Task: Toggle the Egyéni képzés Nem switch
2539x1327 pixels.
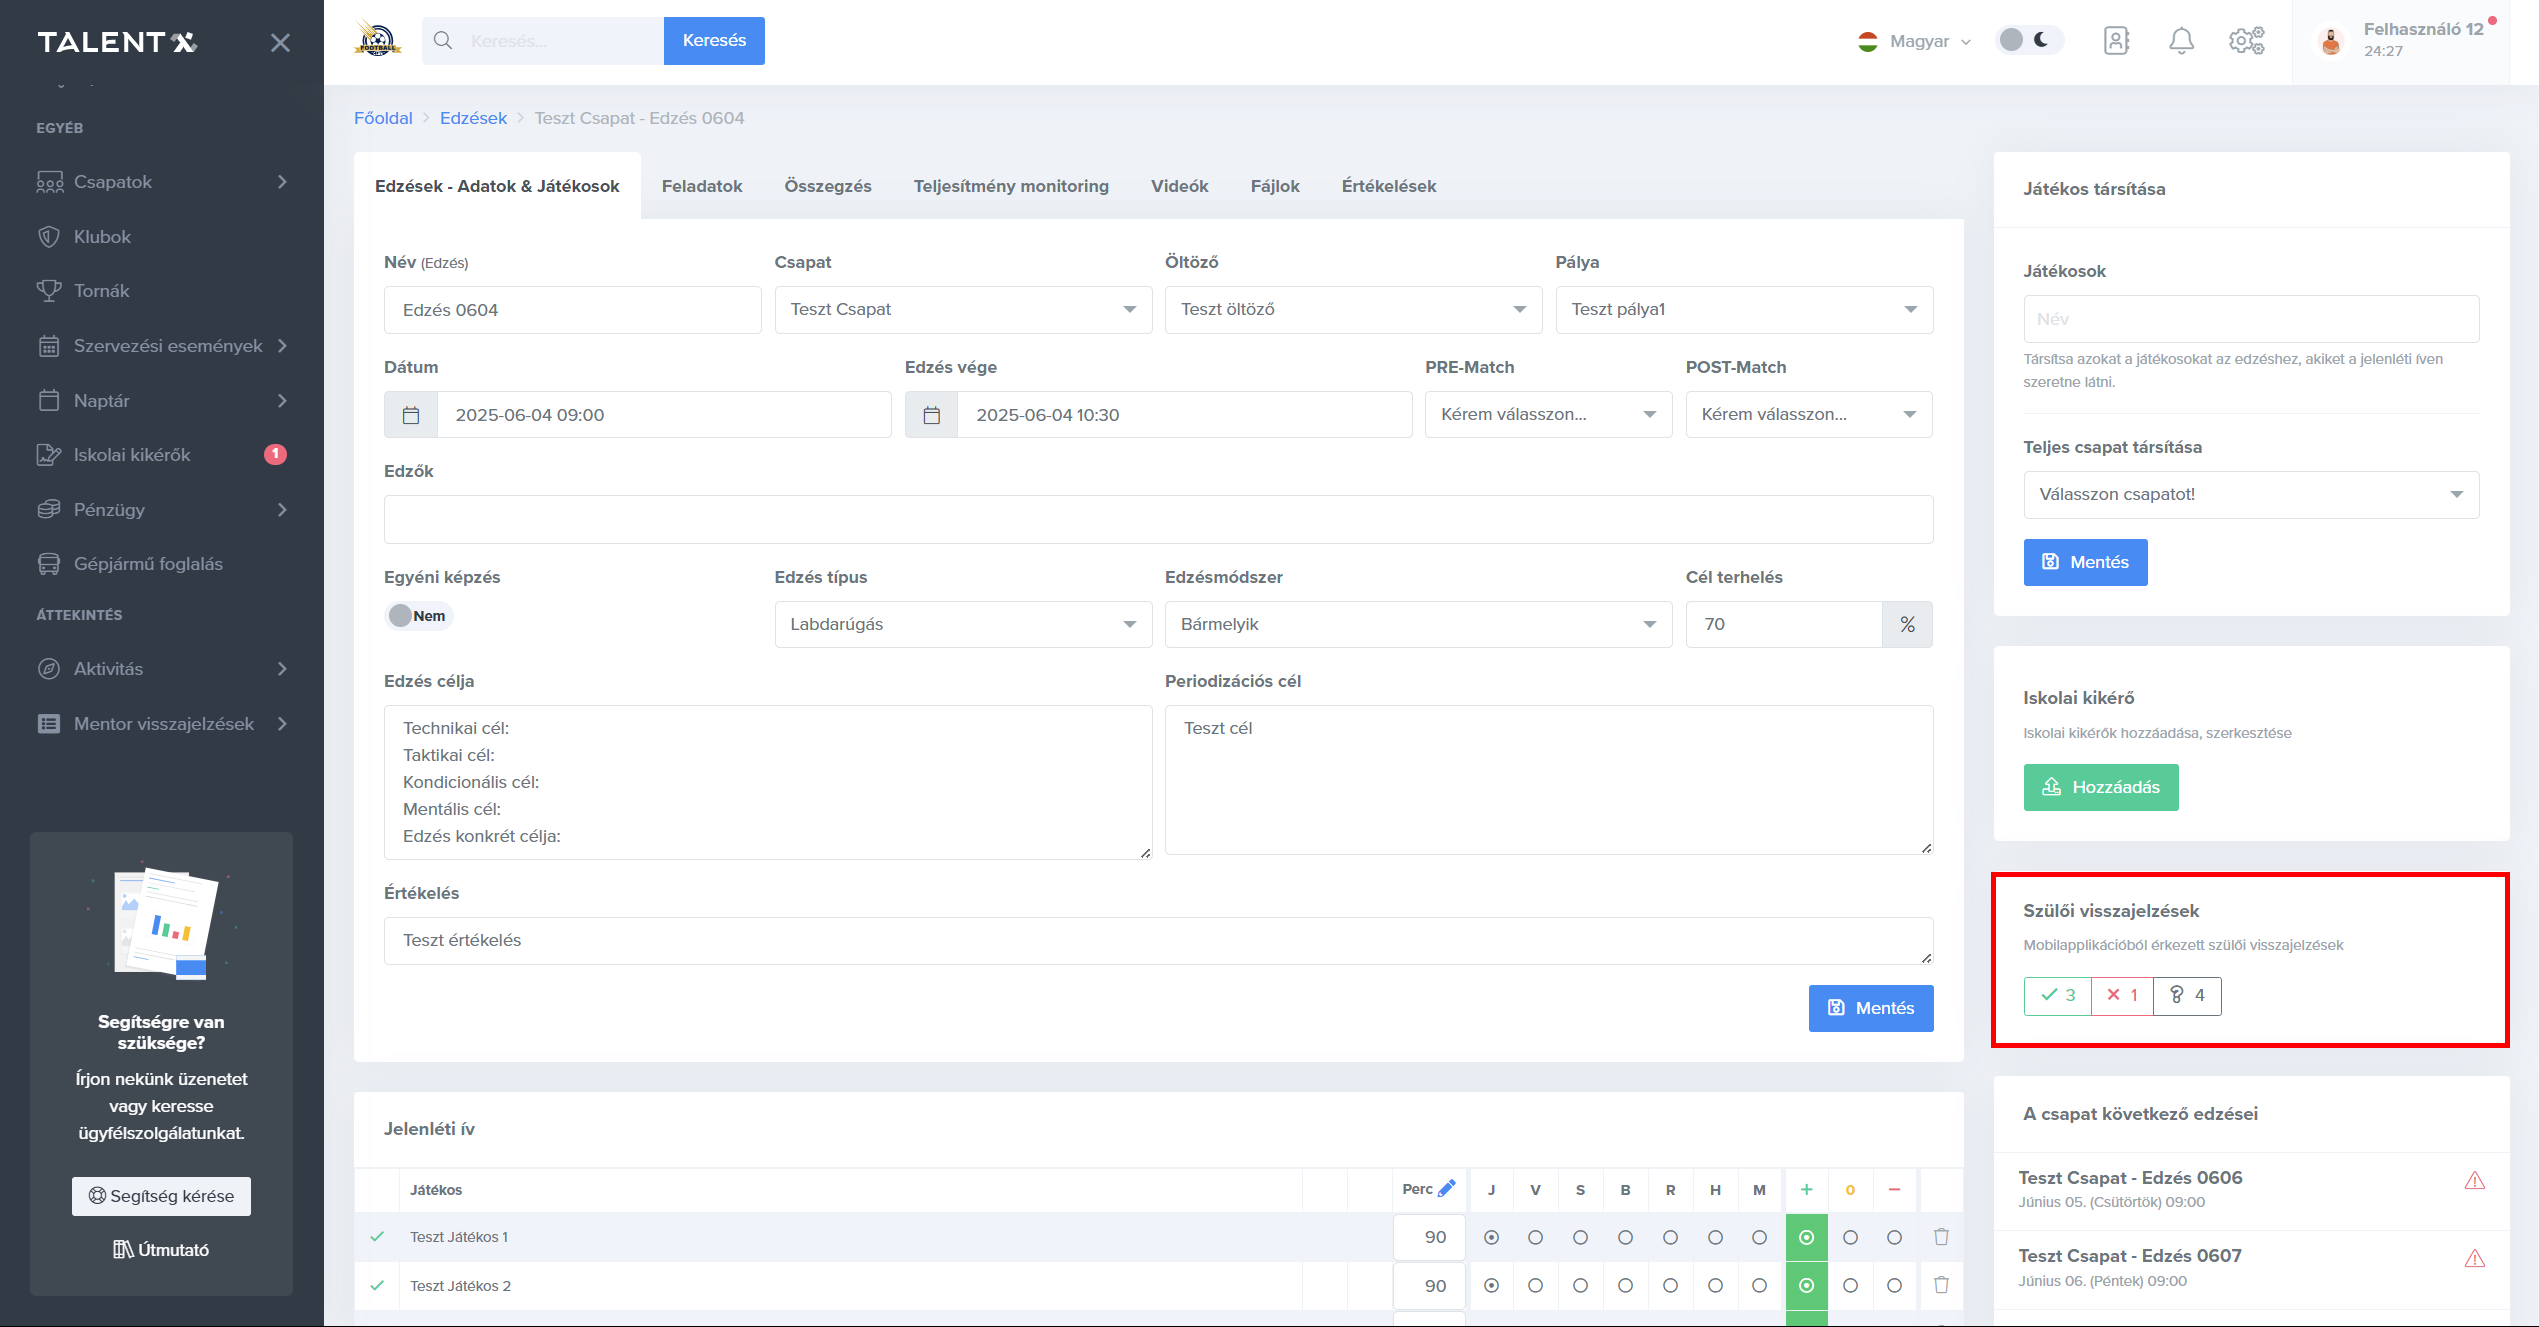Action: (x=418, y=616)
